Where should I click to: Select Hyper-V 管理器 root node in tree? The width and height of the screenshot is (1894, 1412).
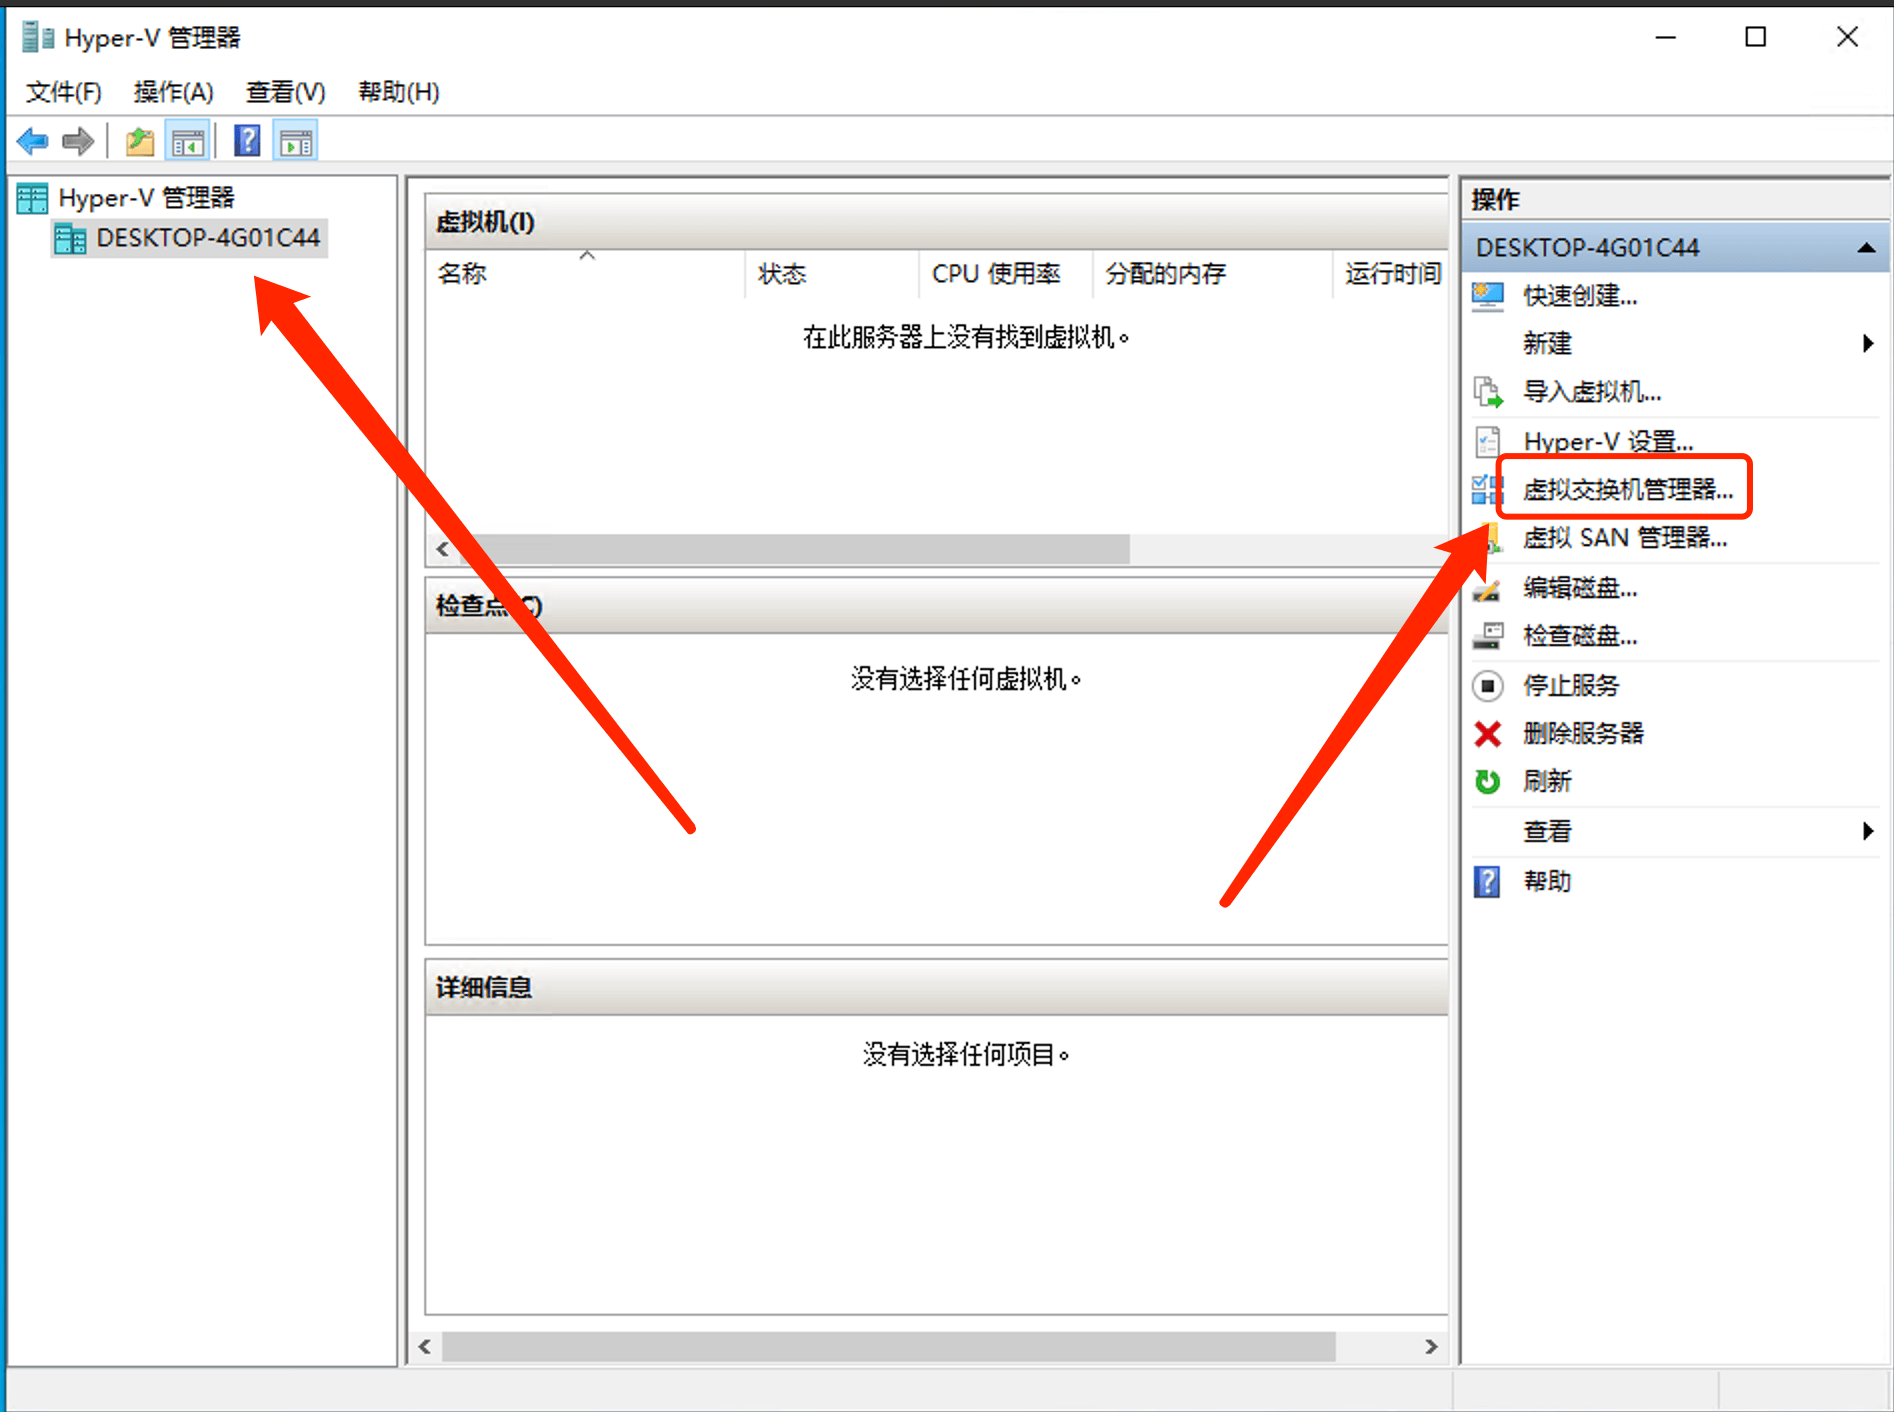pyautogui.click(x=146, y=198)
